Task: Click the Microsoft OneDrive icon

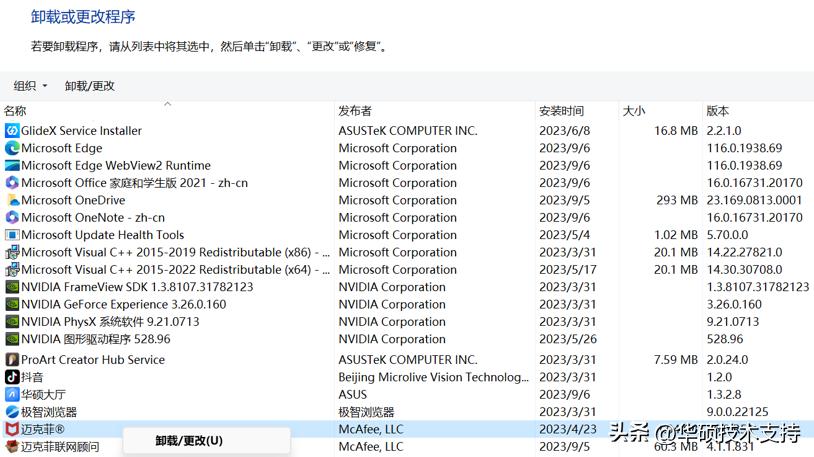Action: (x=12, y=200)
